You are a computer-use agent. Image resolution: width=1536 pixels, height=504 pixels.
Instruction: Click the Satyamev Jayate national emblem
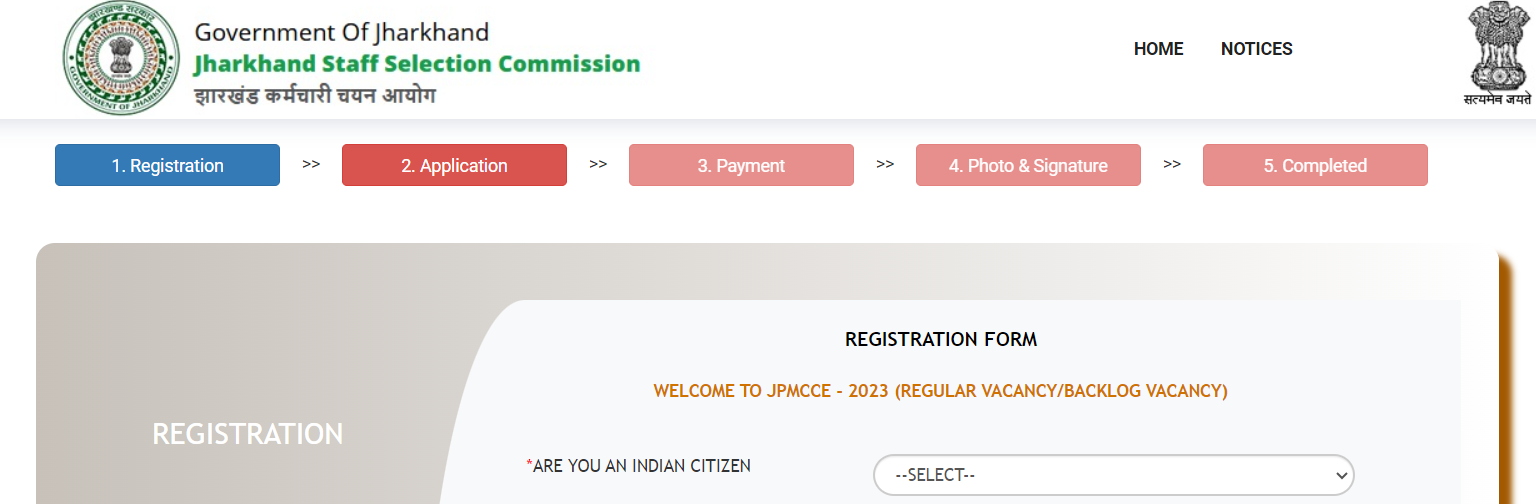tap(1499, 54)
